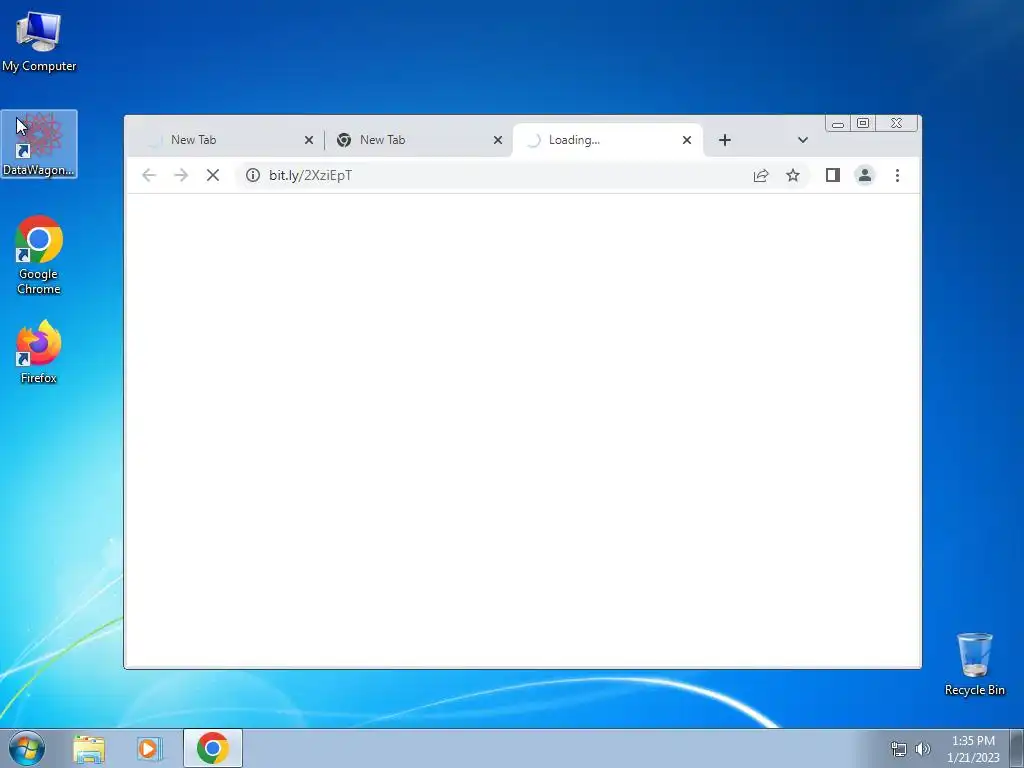This screenshot has width=1024, height=768.
Task: Select the Loading... tab
Action: [x=607, y=140]
